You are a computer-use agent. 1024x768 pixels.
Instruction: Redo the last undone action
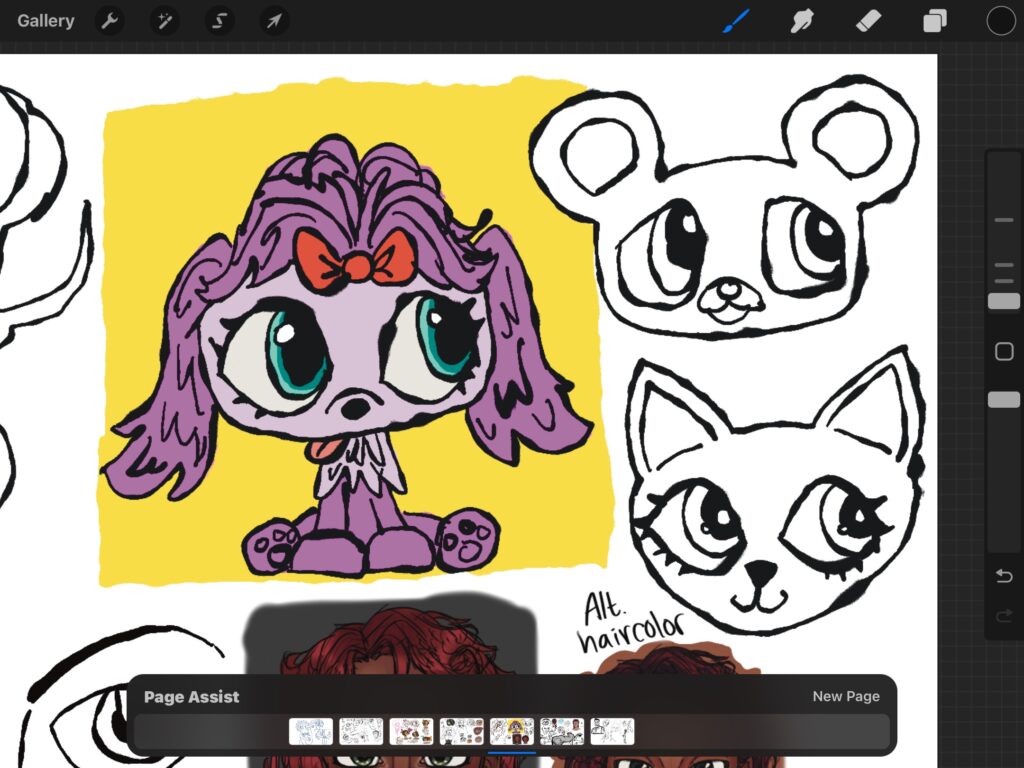coord(1004,616)
